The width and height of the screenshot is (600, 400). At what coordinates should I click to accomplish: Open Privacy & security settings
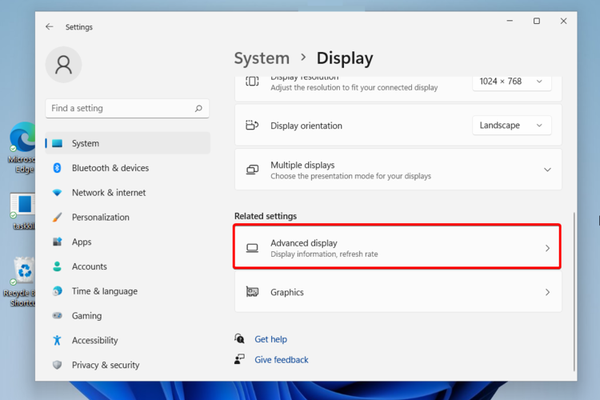point(105,365)
